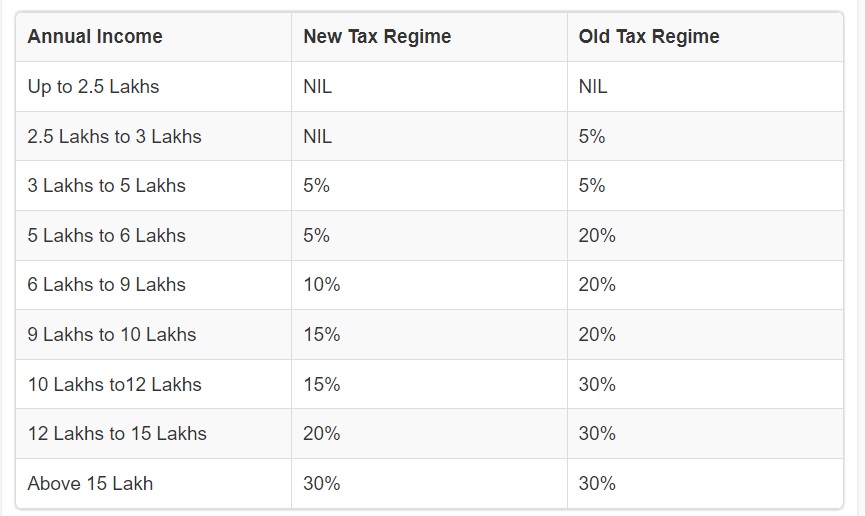Click new regime 15% for 9 to 10 Lakhs
This screenshot has height=516, width=865.
coord(322,335)
